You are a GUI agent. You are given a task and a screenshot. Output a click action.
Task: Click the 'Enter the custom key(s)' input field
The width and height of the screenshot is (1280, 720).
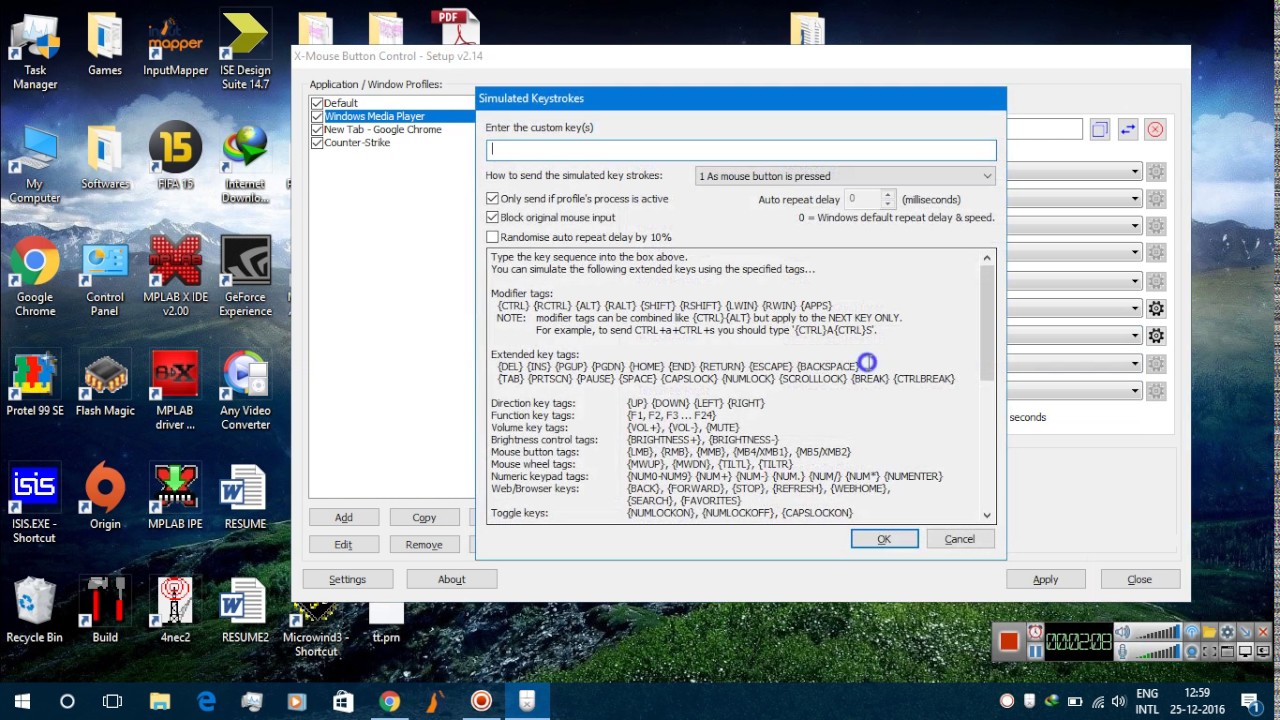[x=741, y=149]
